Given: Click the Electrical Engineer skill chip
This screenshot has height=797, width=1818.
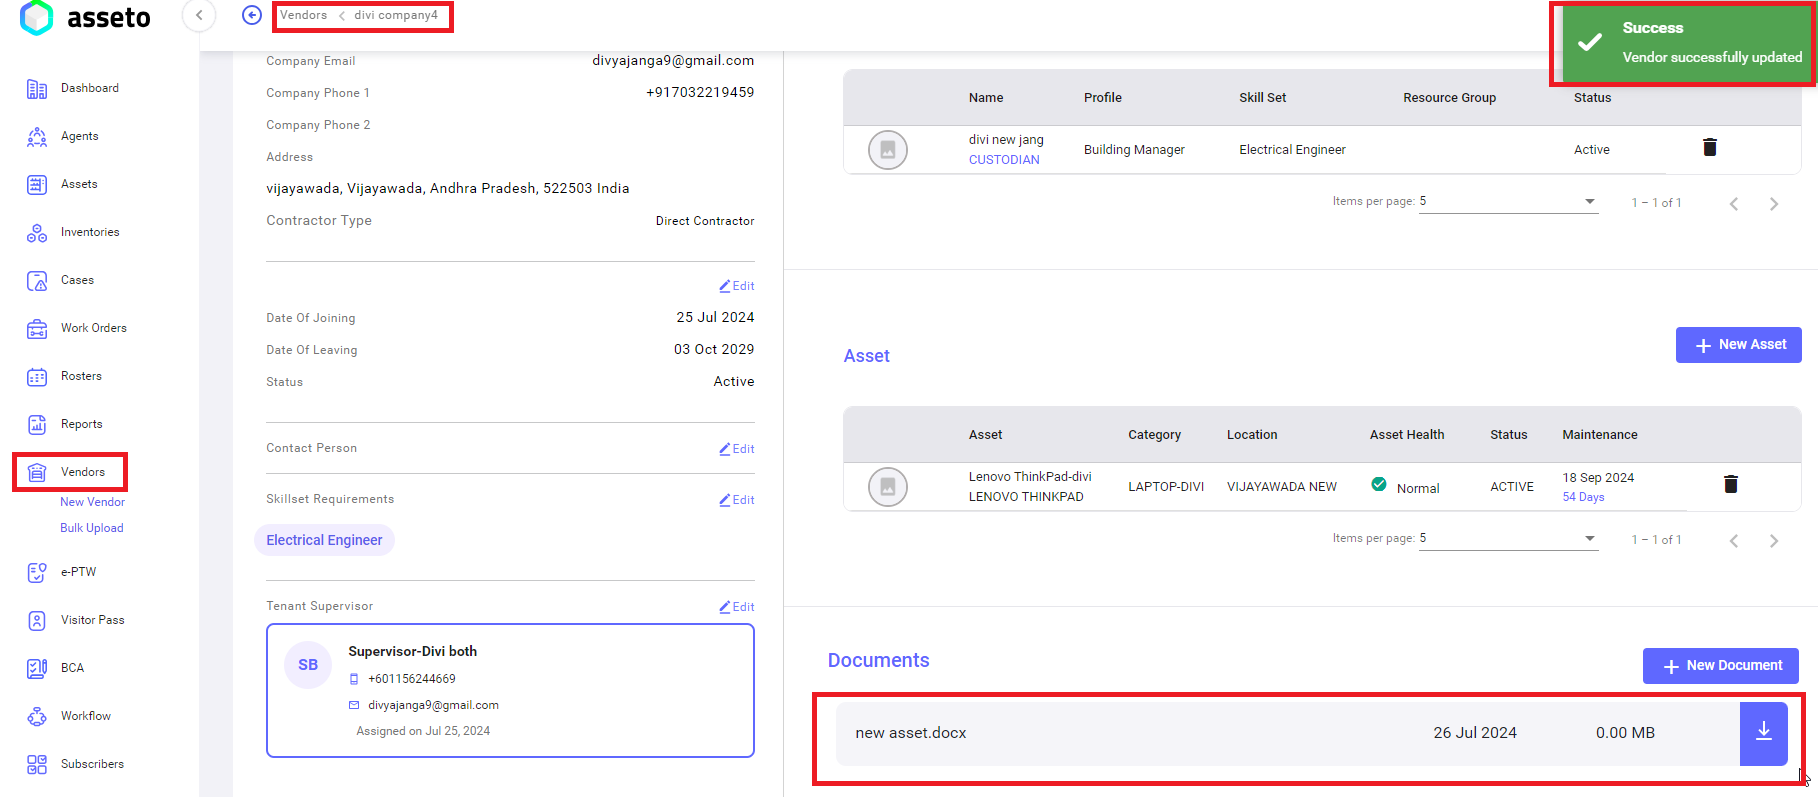Looking at the screenshot, I should (x=324, y=540).
